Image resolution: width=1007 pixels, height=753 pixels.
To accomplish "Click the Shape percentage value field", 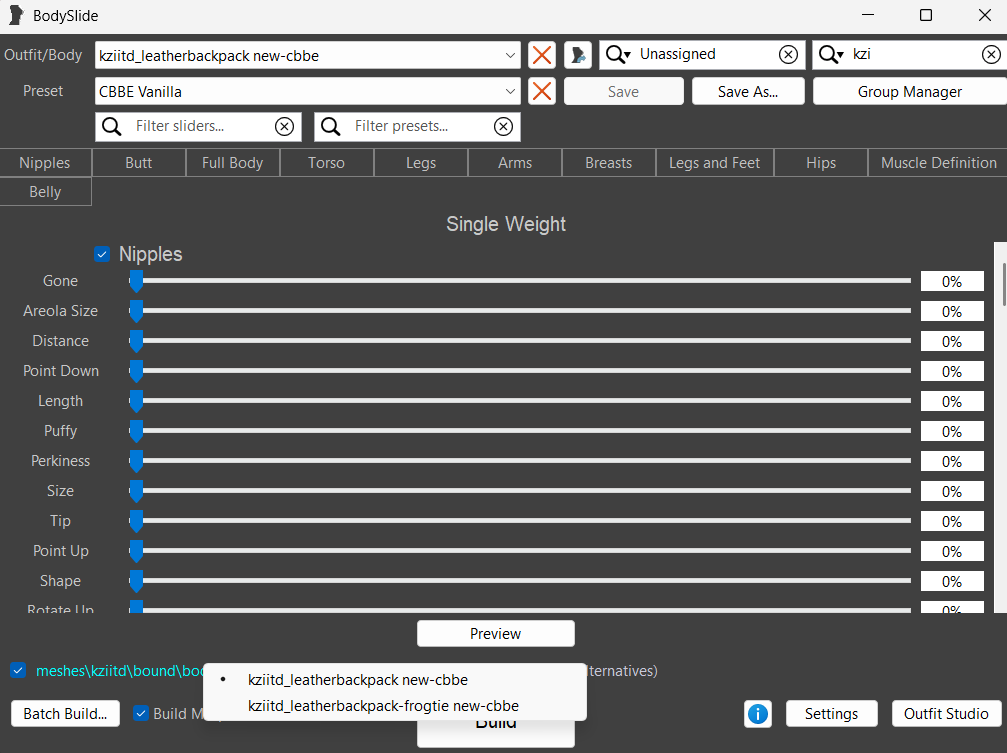I will pyautogui.click(x=952, y=581).
